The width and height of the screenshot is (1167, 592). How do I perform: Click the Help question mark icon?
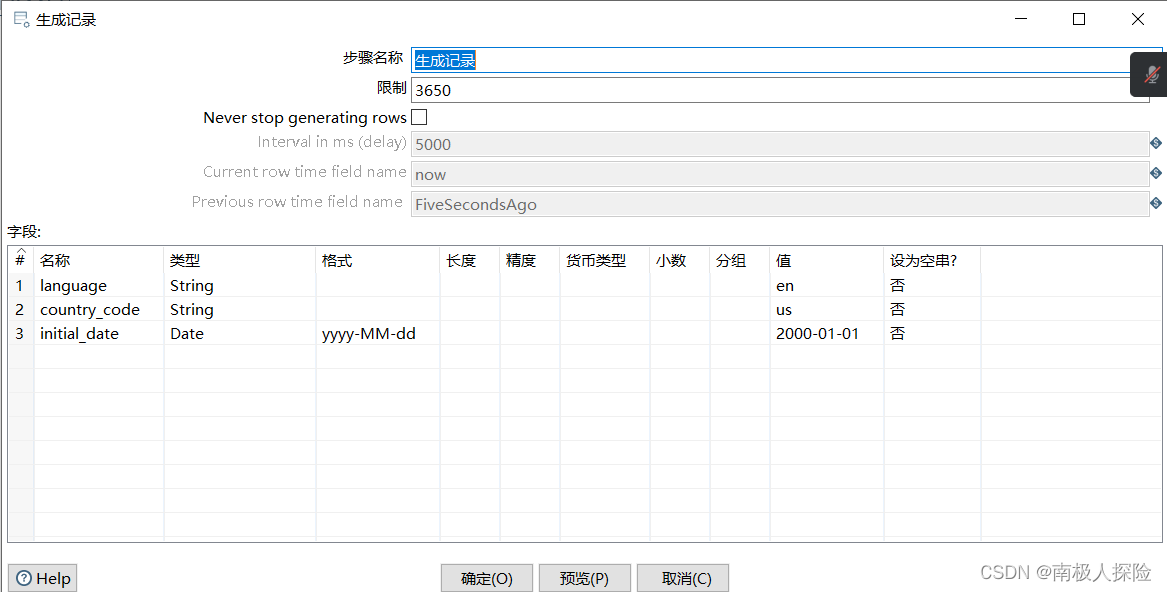24,579
